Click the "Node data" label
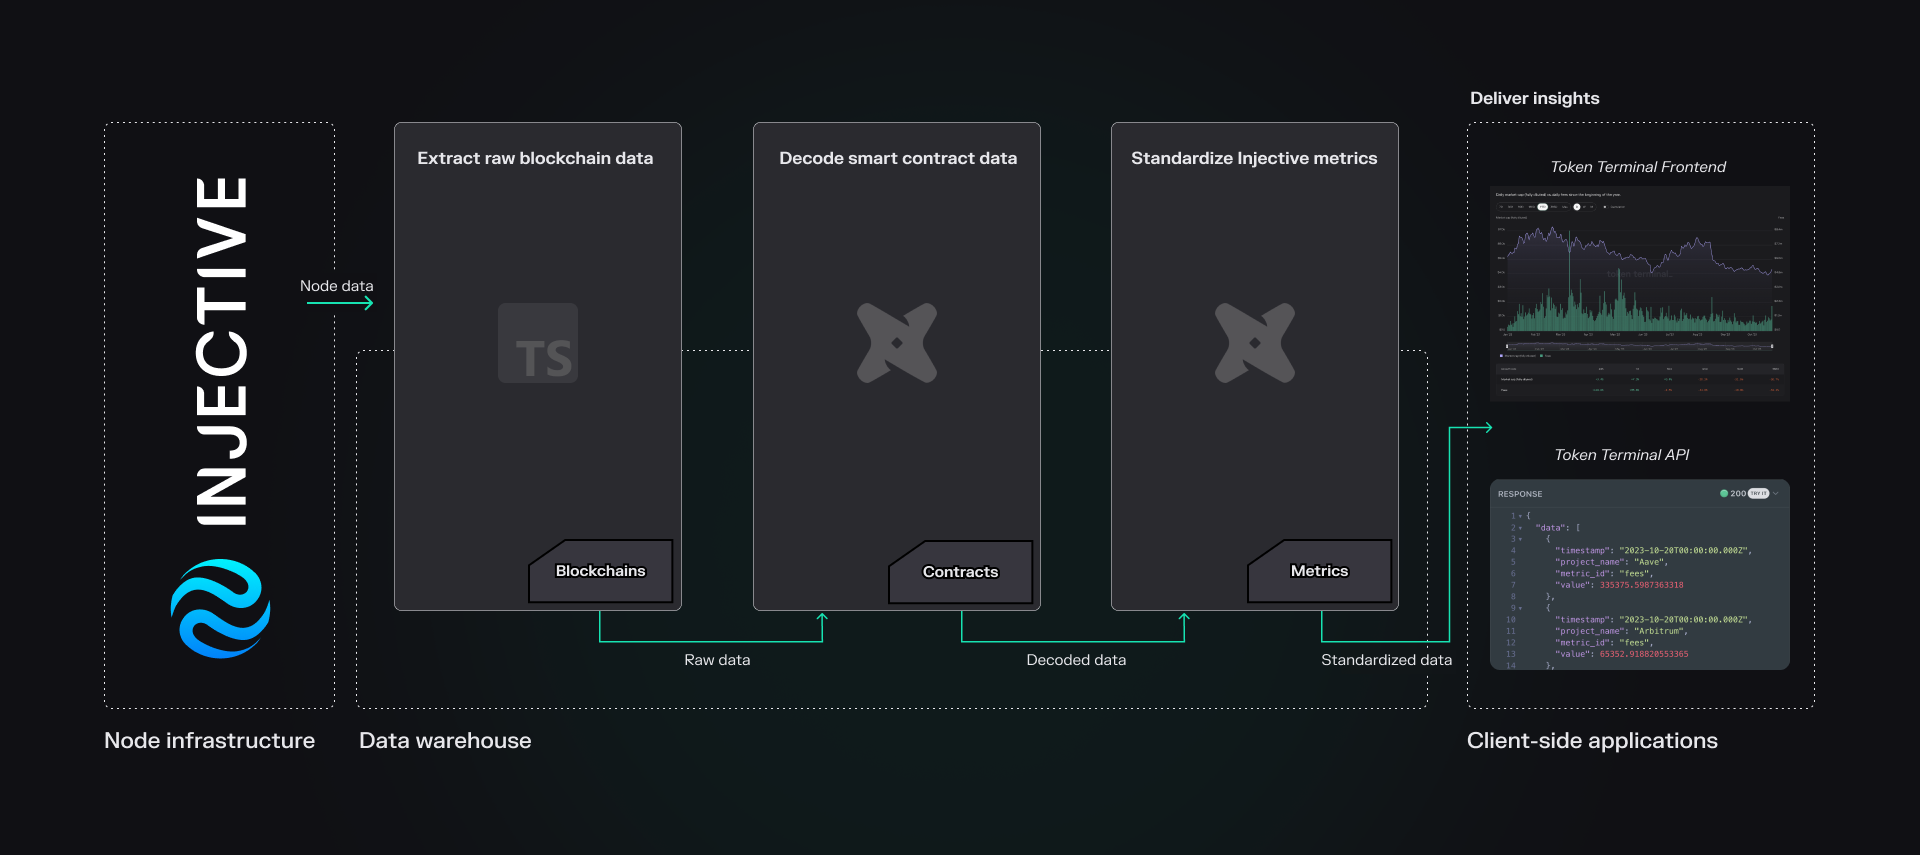 337,286
